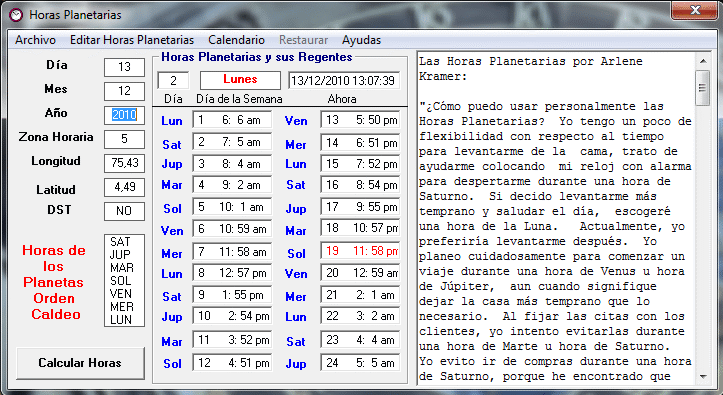
Task: Click the 'DST' label
Action: pos(59,210)
